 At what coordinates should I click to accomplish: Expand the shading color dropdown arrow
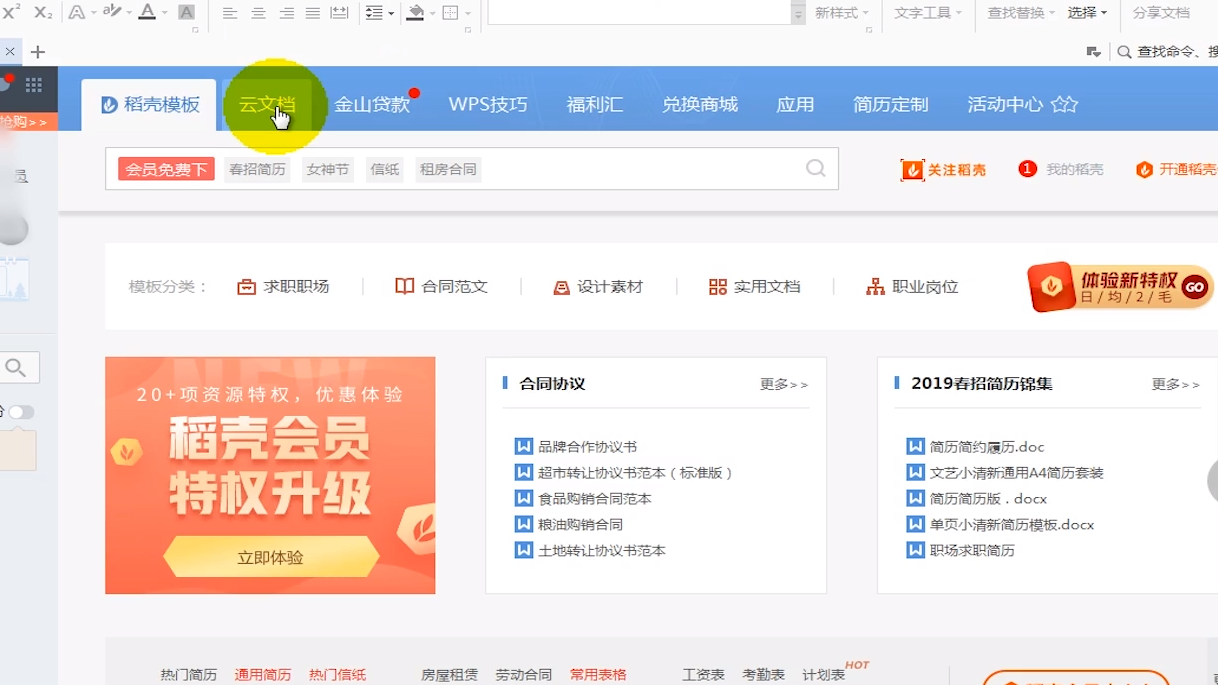coord(433,13)
